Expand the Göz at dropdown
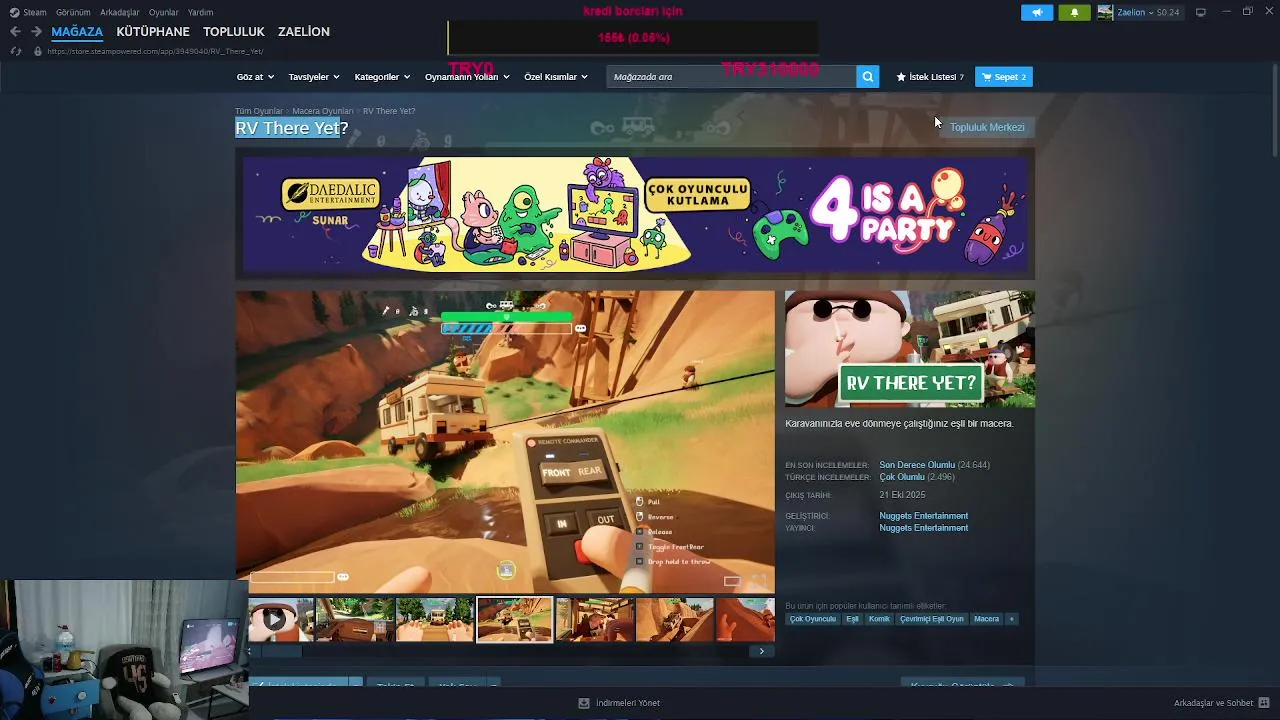The width and height of the screenshot is (1280, 720). (x=255, y=77)
